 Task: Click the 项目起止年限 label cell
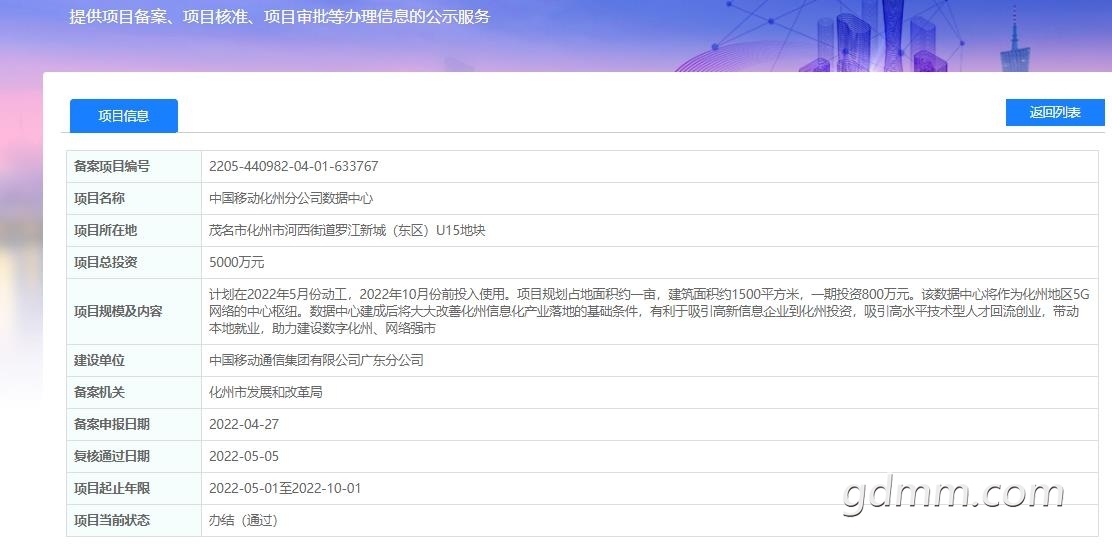(134, 488)
